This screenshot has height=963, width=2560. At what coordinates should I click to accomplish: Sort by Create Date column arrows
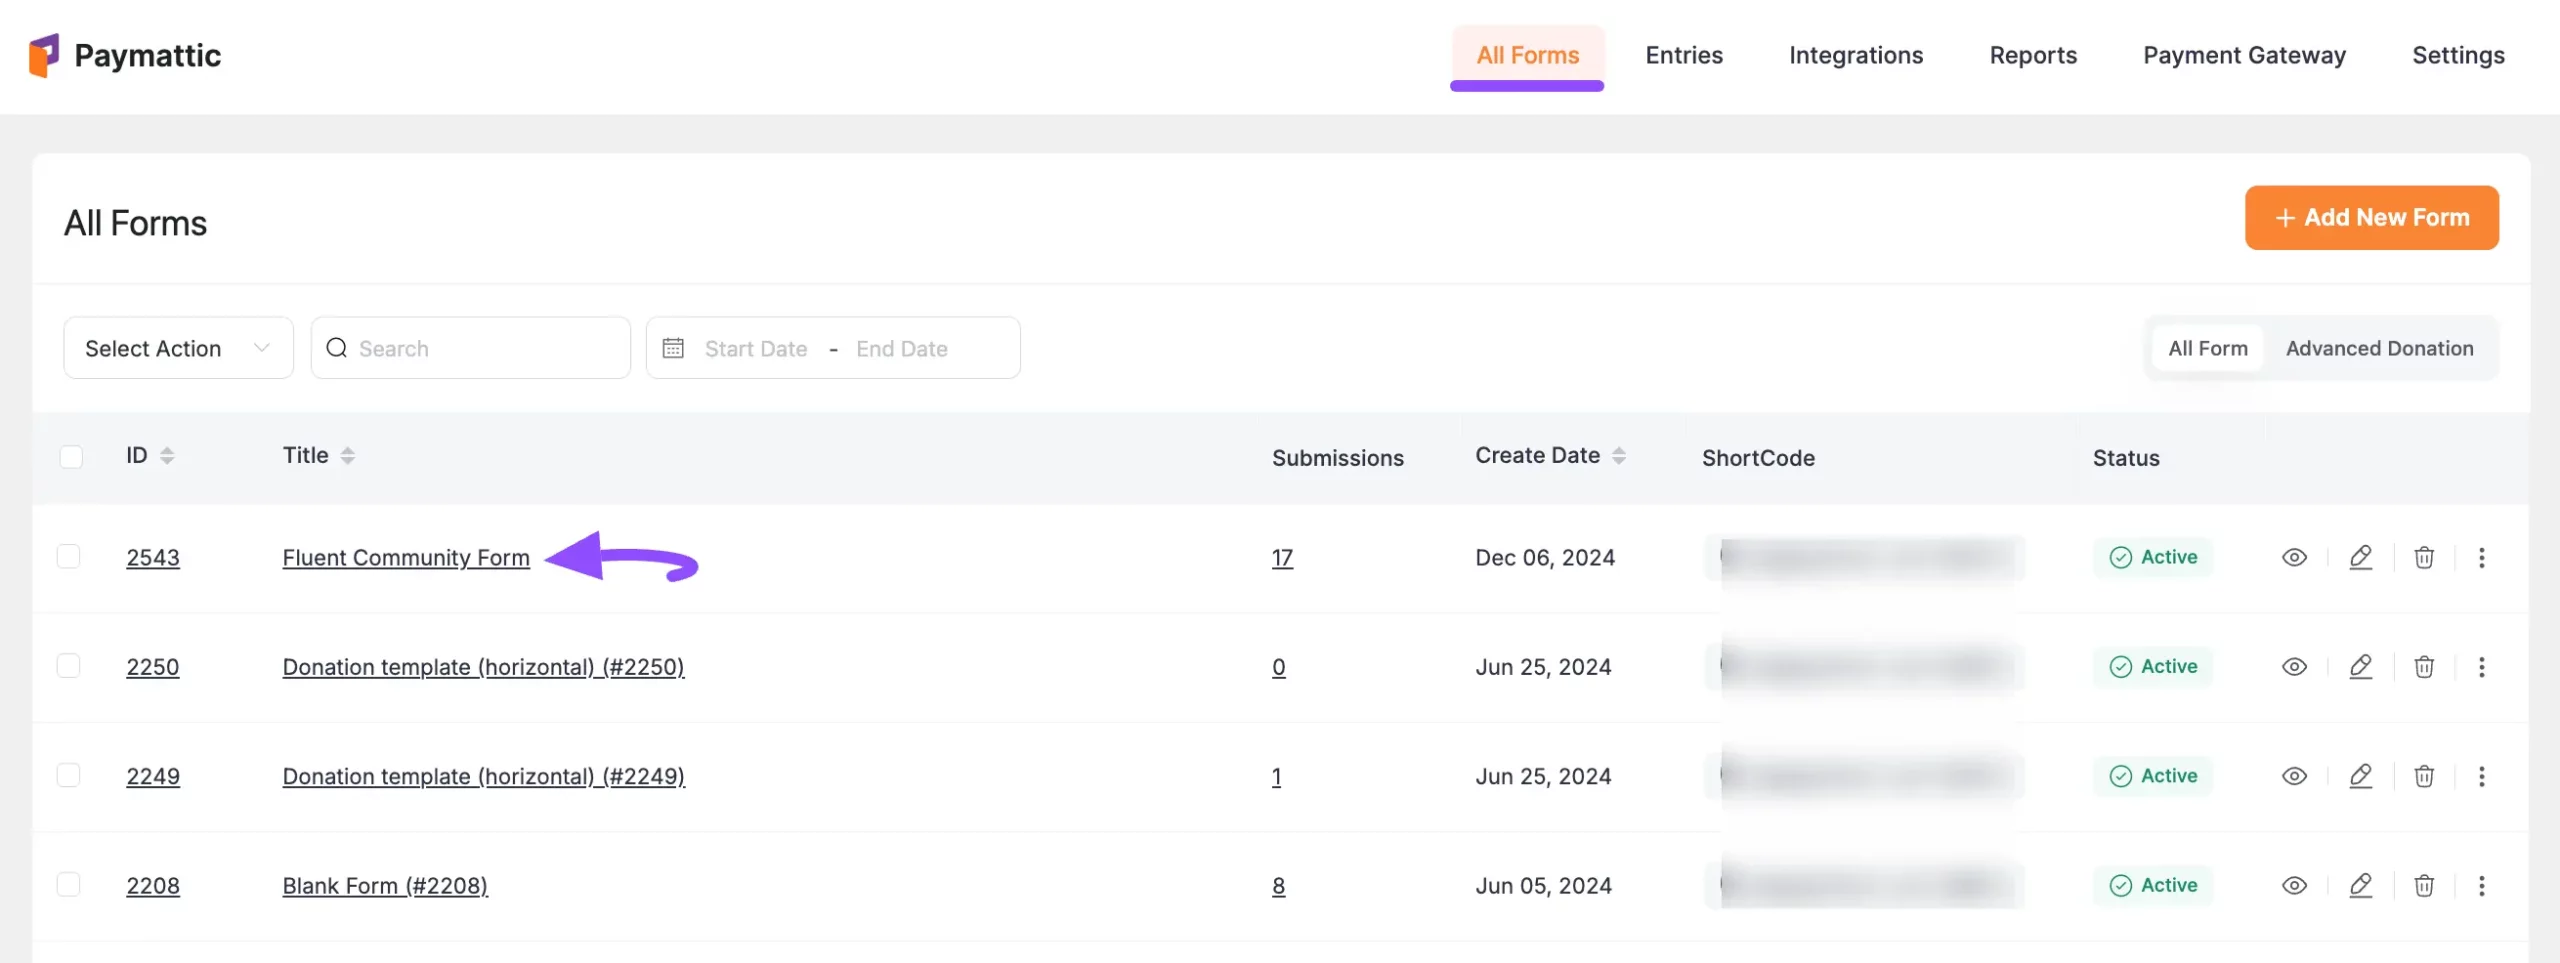point(1618,456)
